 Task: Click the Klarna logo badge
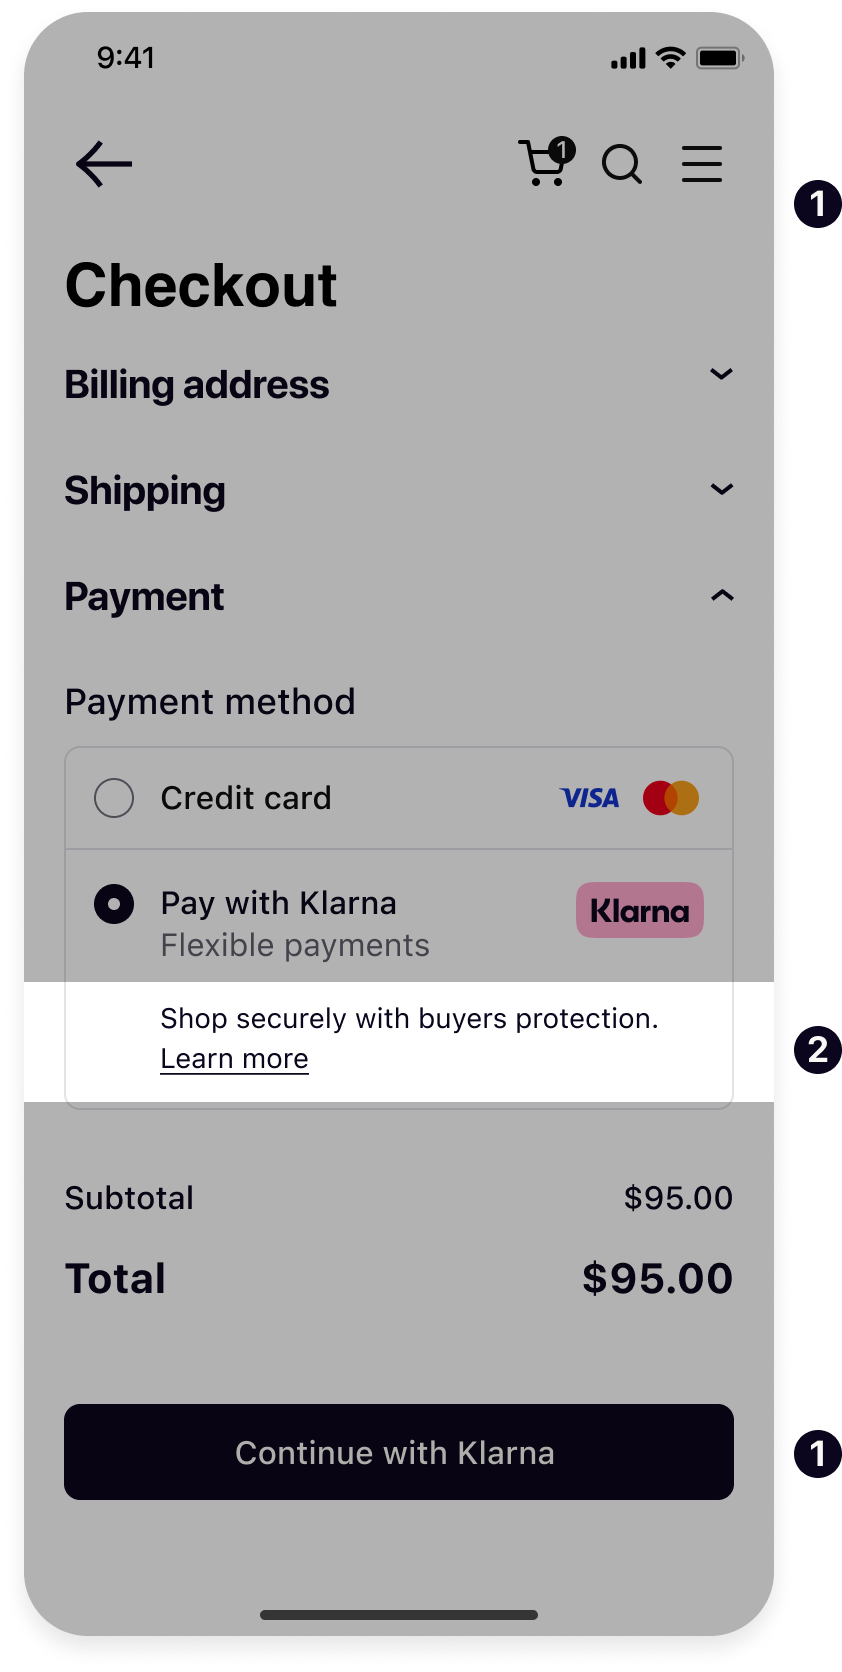640,910
